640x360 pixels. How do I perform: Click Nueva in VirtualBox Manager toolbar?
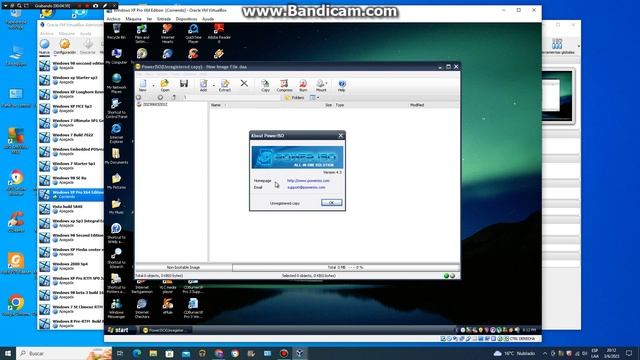point(44,46)
